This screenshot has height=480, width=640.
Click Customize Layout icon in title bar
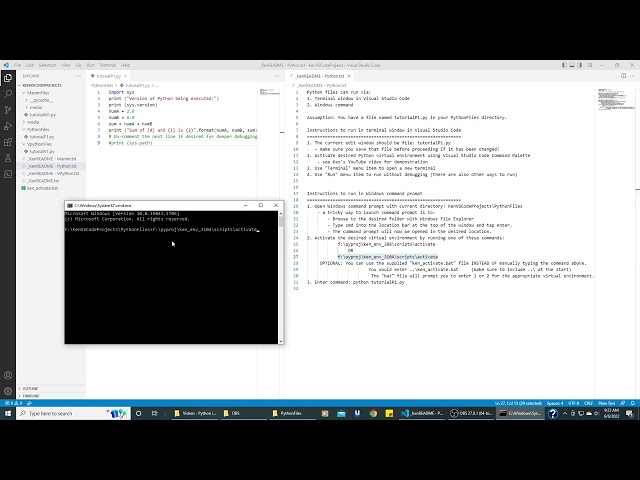589,65
